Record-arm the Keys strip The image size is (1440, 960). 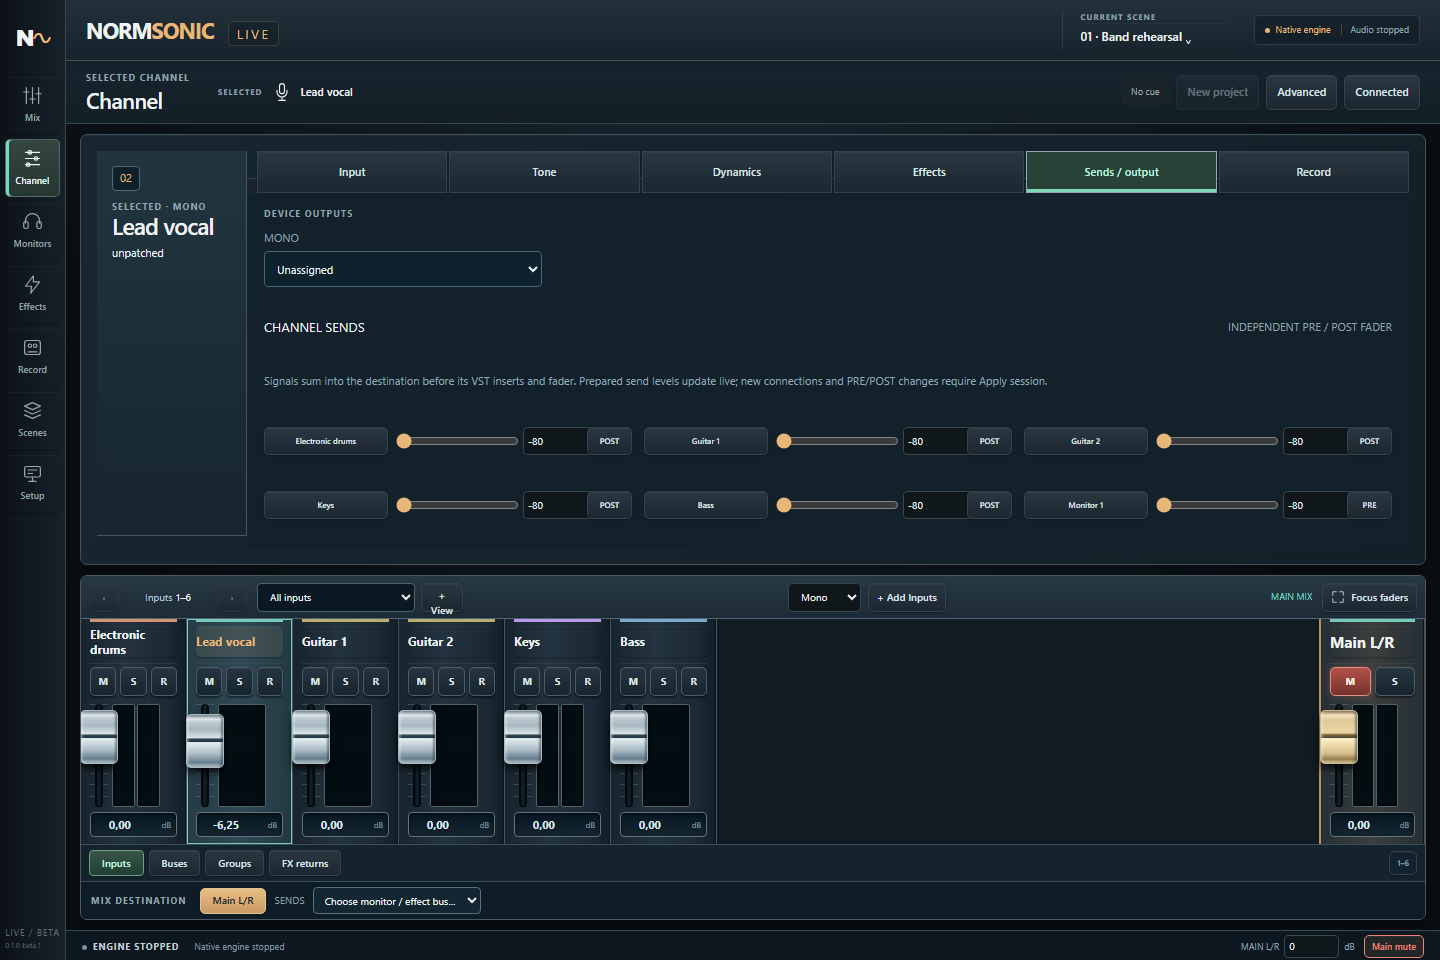point(587,681)
